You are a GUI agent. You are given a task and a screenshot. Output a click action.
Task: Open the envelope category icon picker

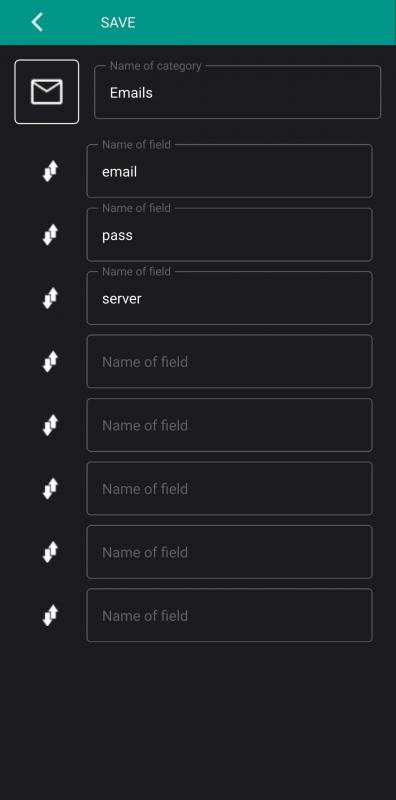(x=46, y=92)
